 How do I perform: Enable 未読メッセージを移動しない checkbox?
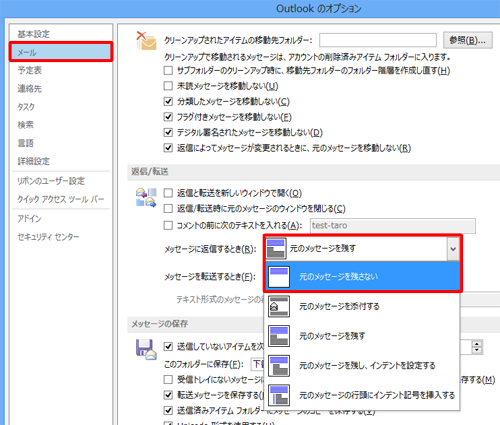click(168, 86)
